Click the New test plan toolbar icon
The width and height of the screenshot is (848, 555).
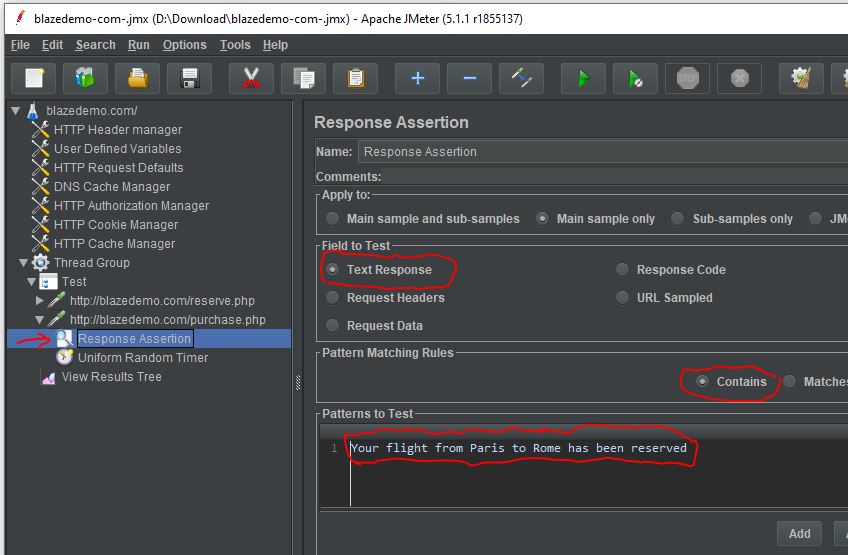coord(34,78)
